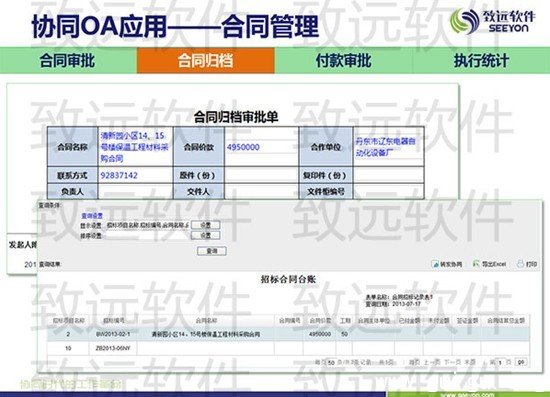This screenshot has width=550, height=397.
Task: Select the 执行统计 tab
Action: coord(481,61)
